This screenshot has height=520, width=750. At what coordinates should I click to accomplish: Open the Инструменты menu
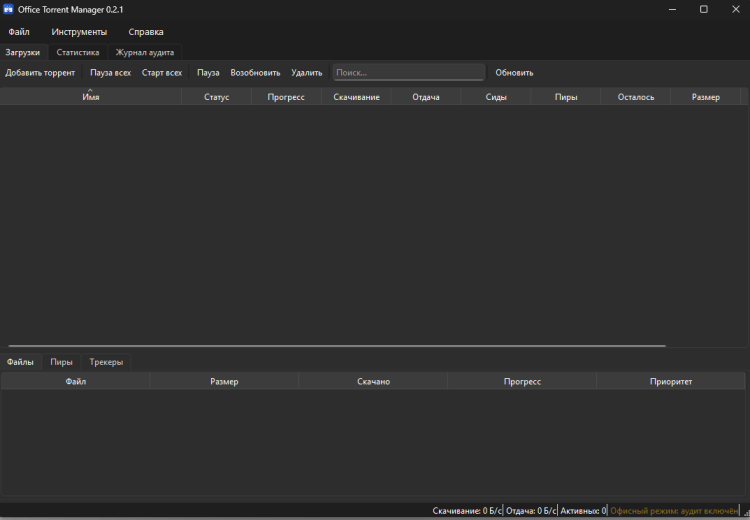[x=79, y=32]
